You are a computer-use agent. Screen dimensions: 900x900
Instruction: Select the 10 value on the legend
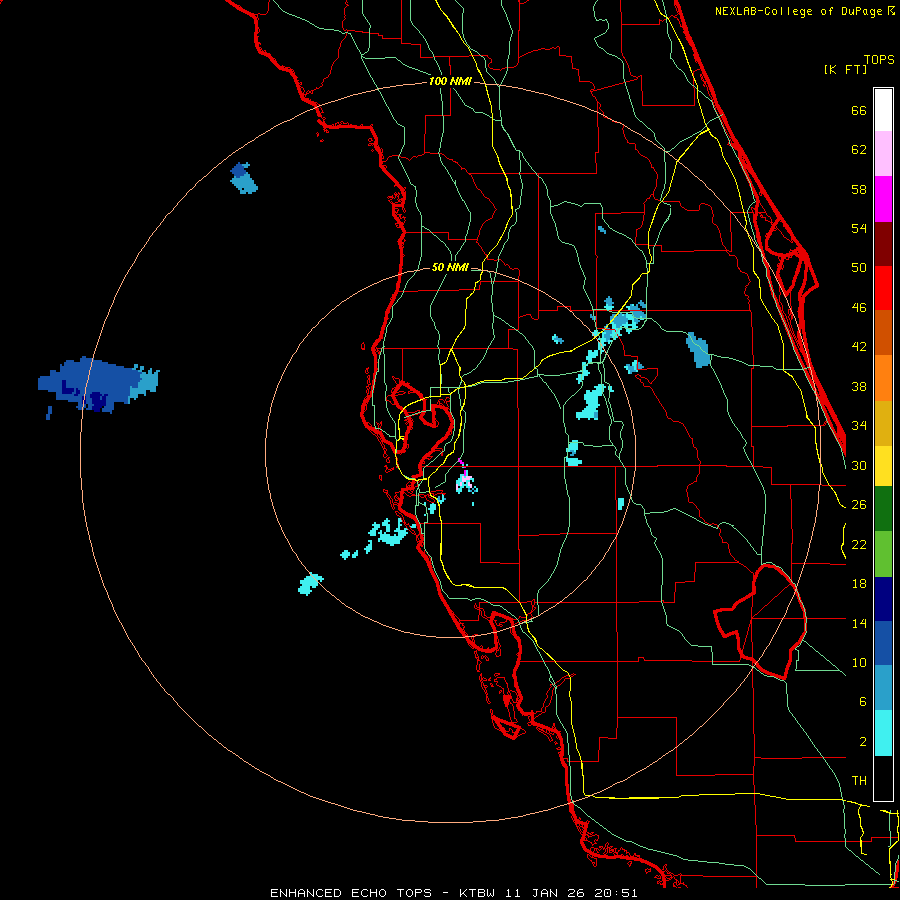click(859, 662)
